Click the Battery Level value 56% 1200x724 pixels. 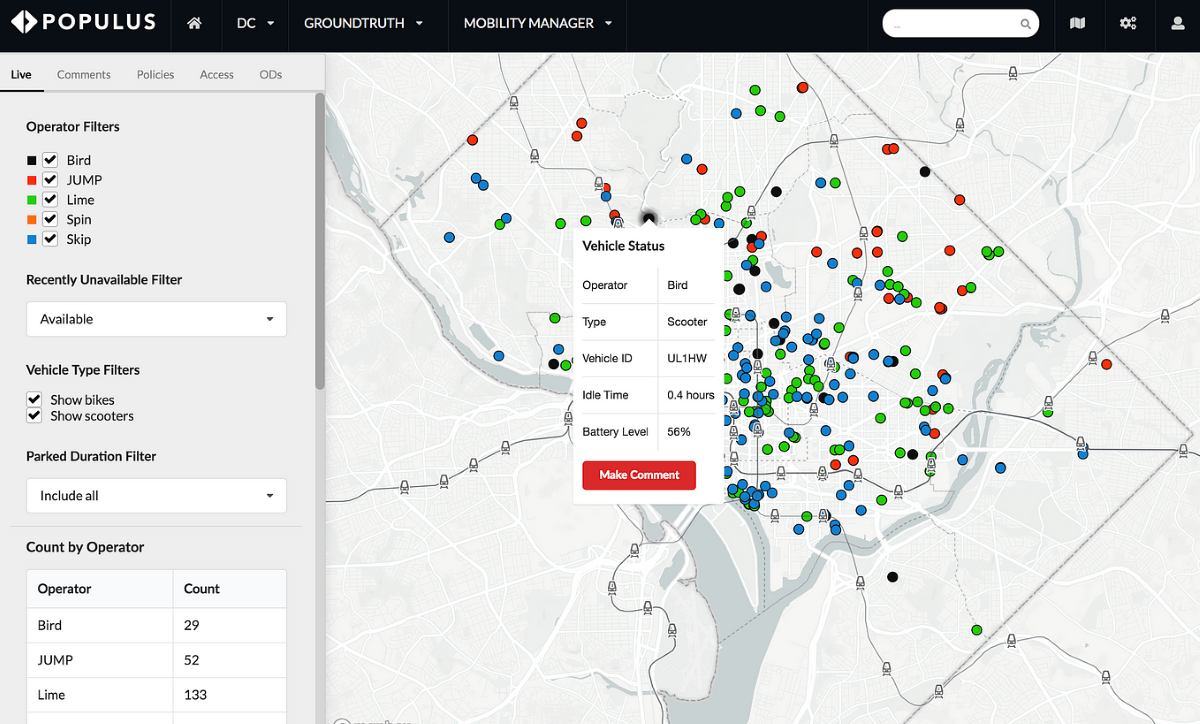tap(679, 432)
